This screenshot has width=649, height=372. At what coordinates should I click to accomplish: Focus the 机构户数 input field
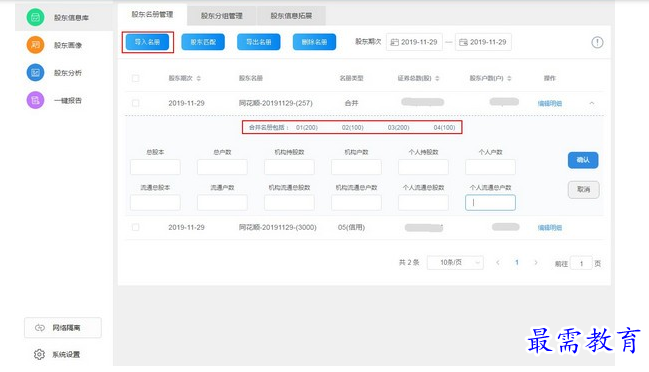pyautogui.click(x=356, y=167)
